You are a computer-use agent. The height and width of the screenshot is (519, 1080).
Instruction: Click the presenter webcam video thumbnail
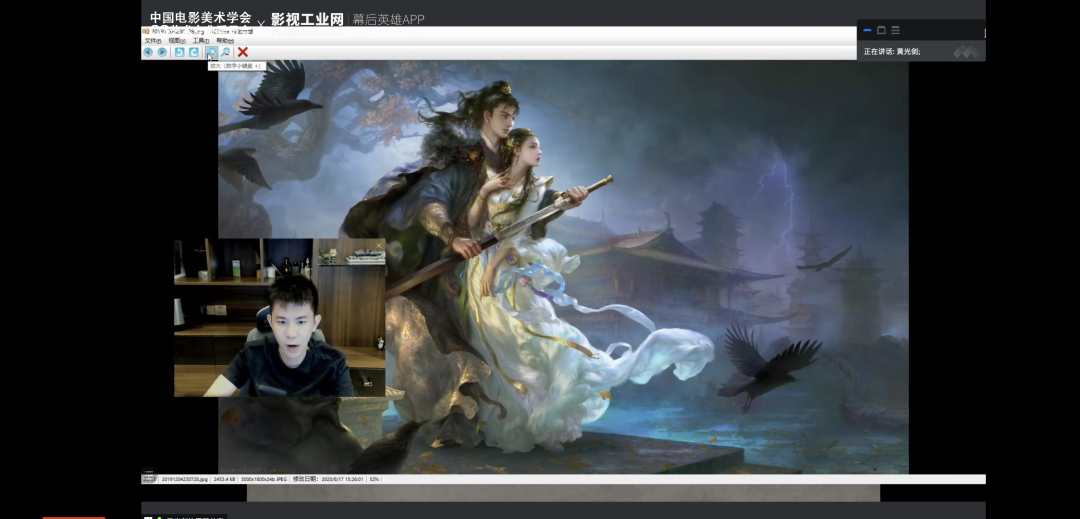tap(279, 317)
